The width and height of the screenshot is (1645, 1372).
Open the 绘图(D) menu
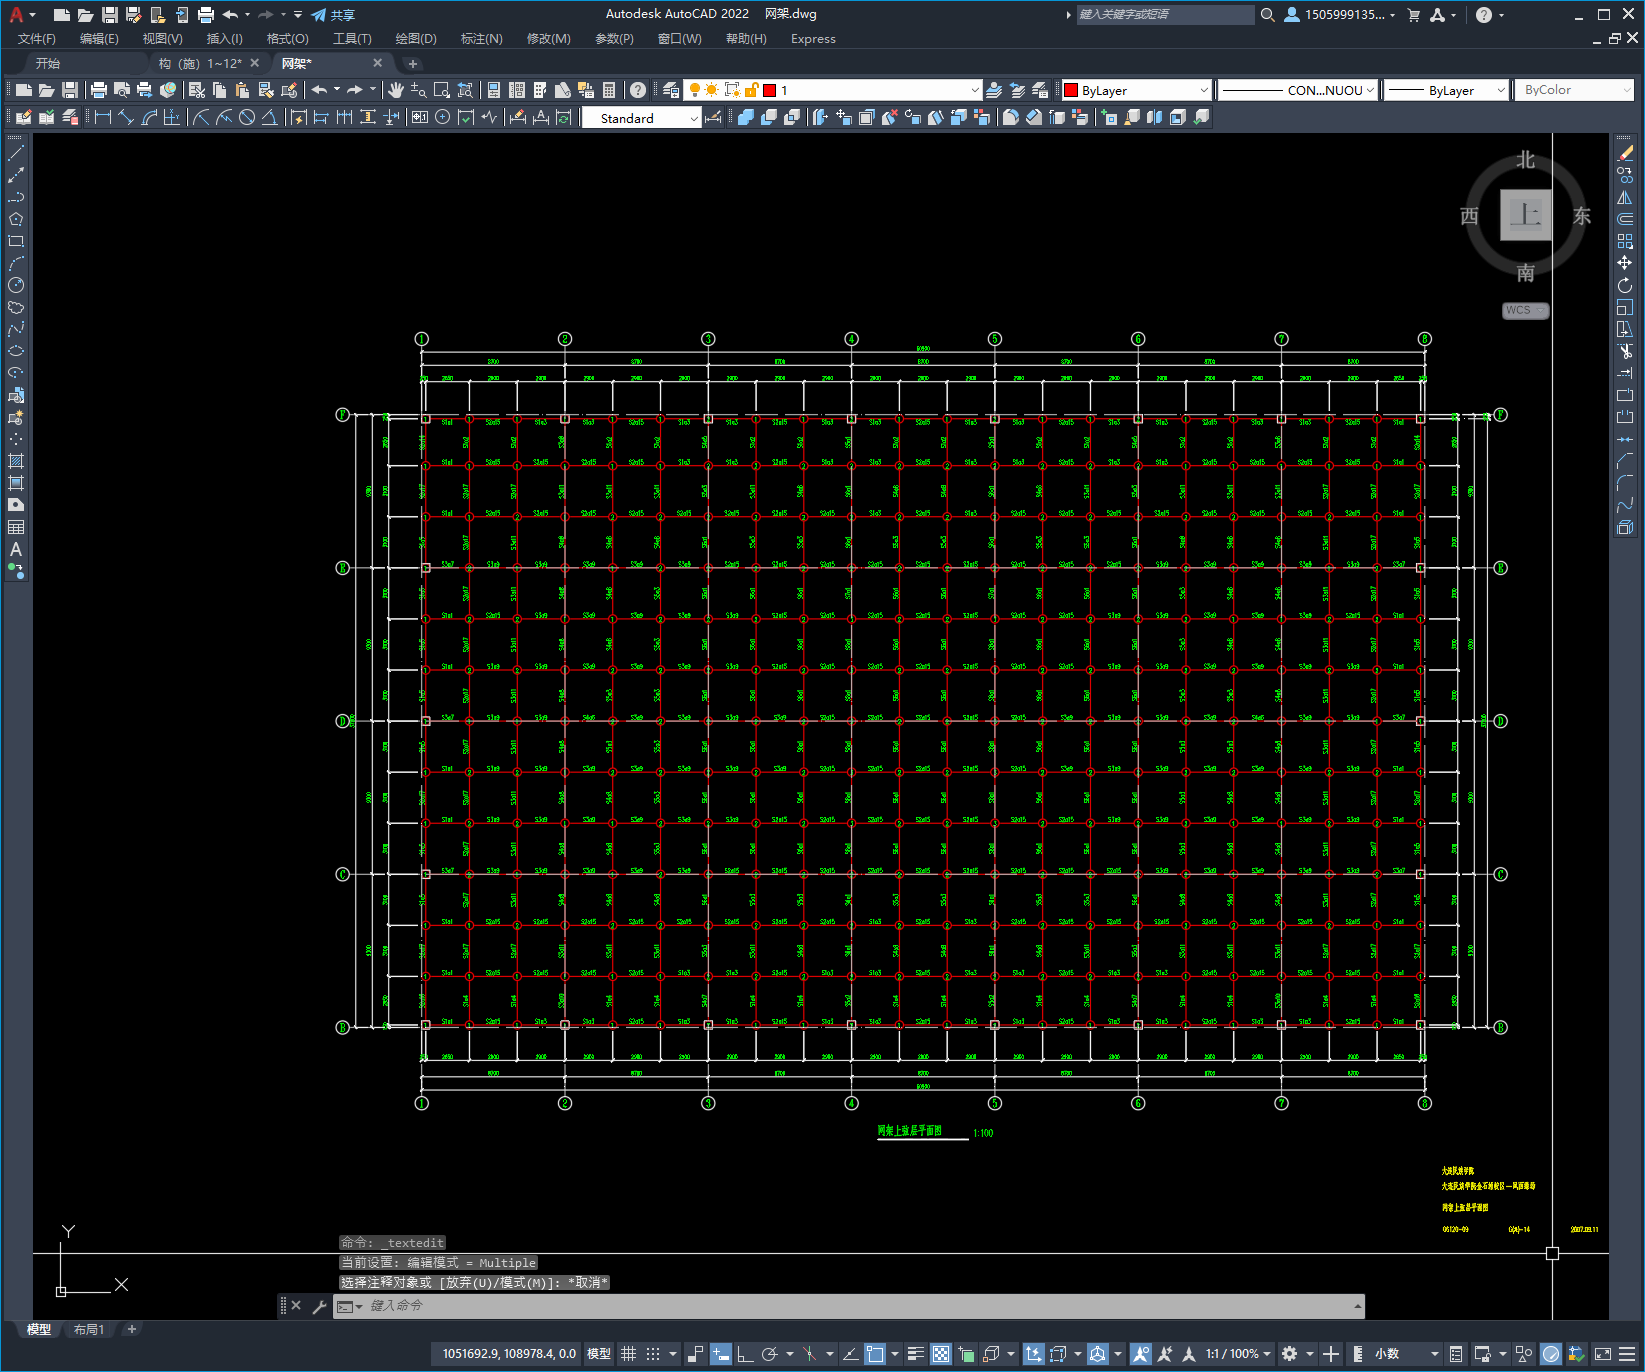coord(416,39)
